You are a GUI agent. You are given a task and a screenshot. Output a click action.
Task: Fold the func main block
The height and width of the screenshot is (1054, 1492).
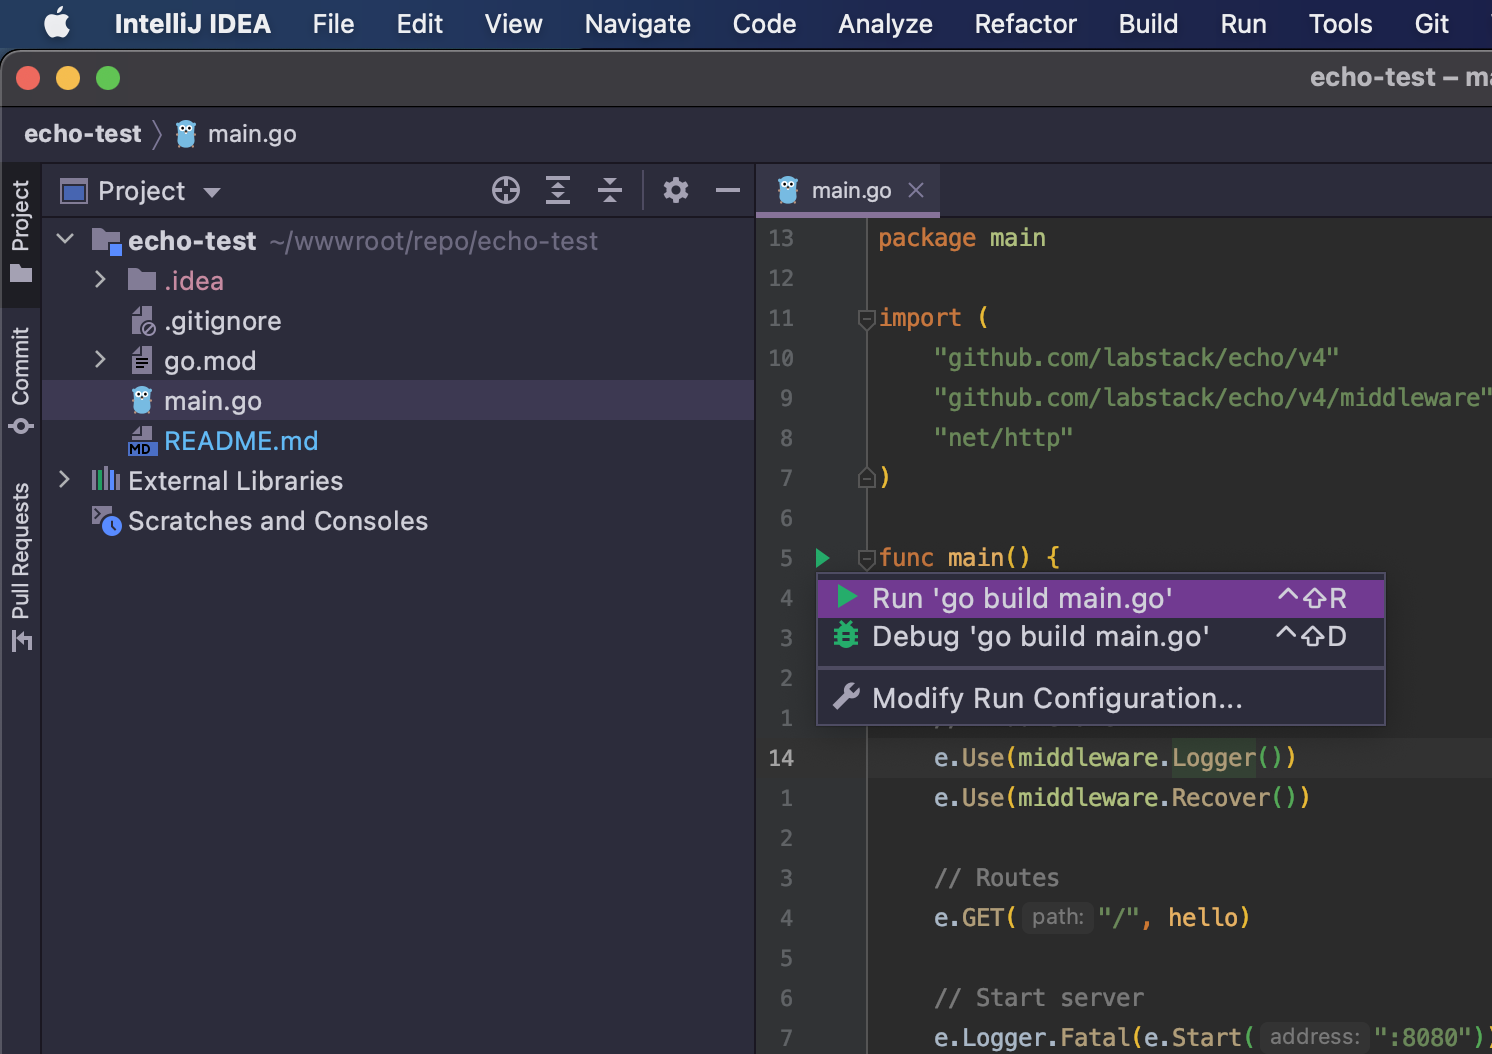(867, 558)
